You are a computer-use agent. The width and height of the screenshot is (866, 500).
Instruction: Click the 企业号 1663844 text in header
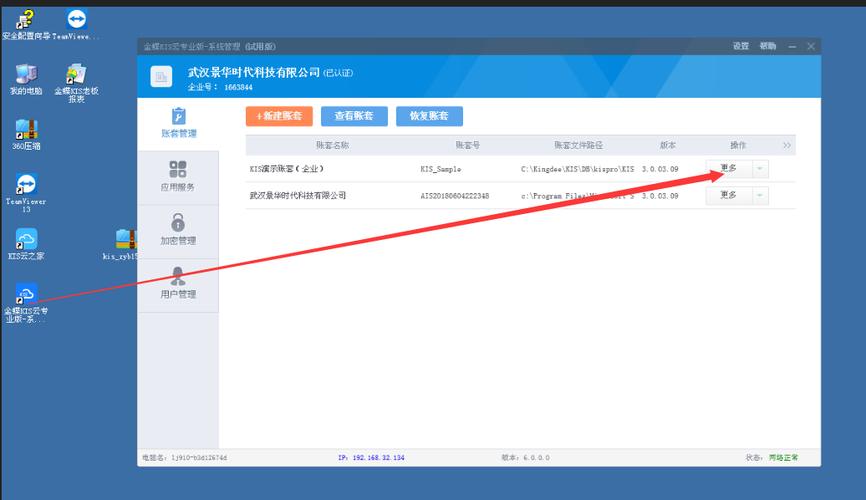(220, 87)
